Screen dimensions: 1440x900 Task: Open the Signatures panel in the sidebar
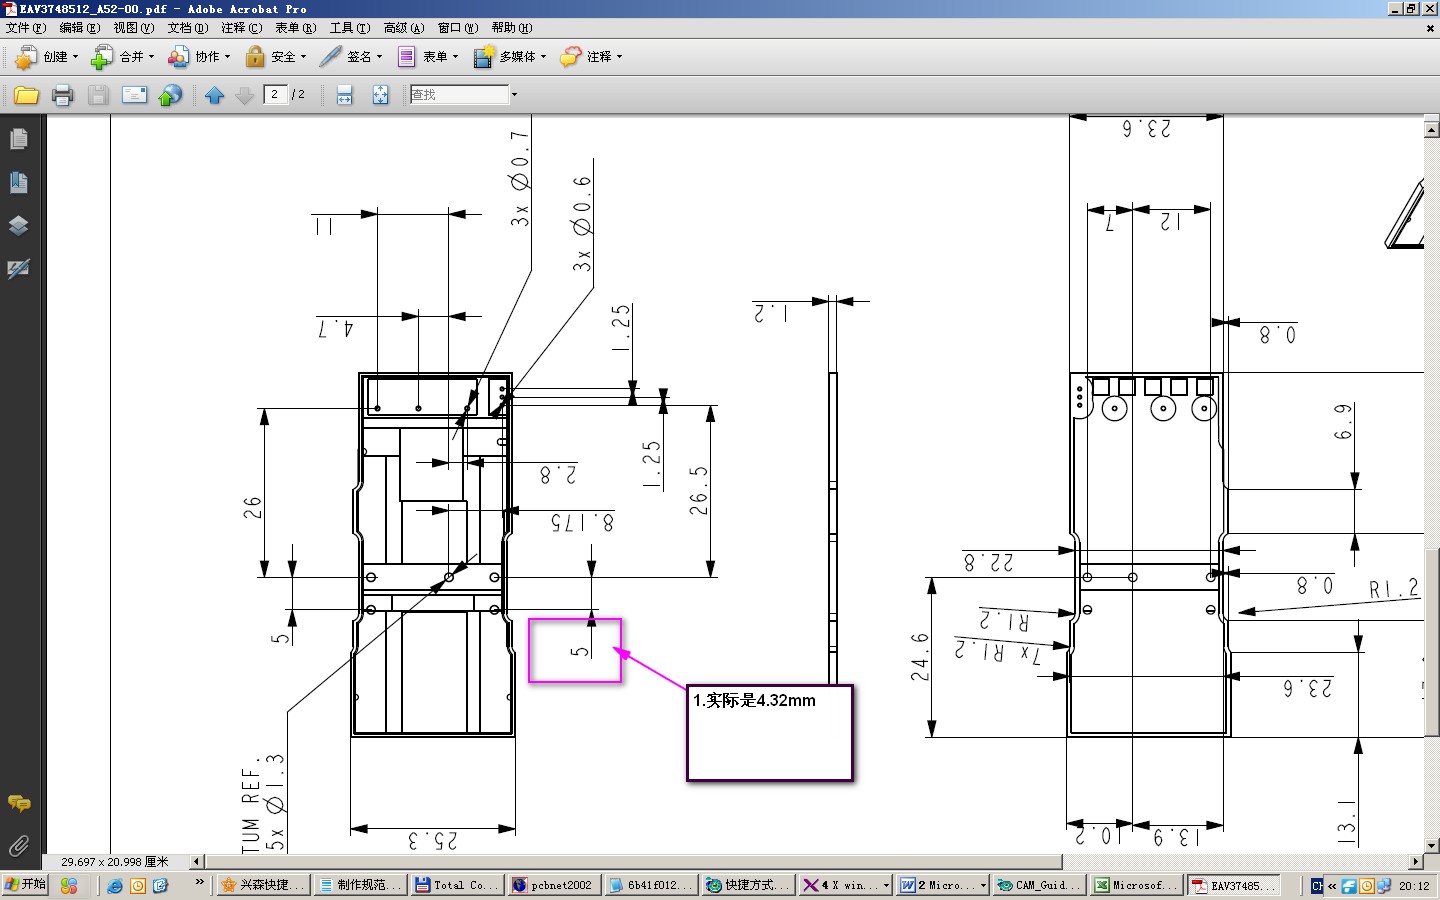pos(18,268)
